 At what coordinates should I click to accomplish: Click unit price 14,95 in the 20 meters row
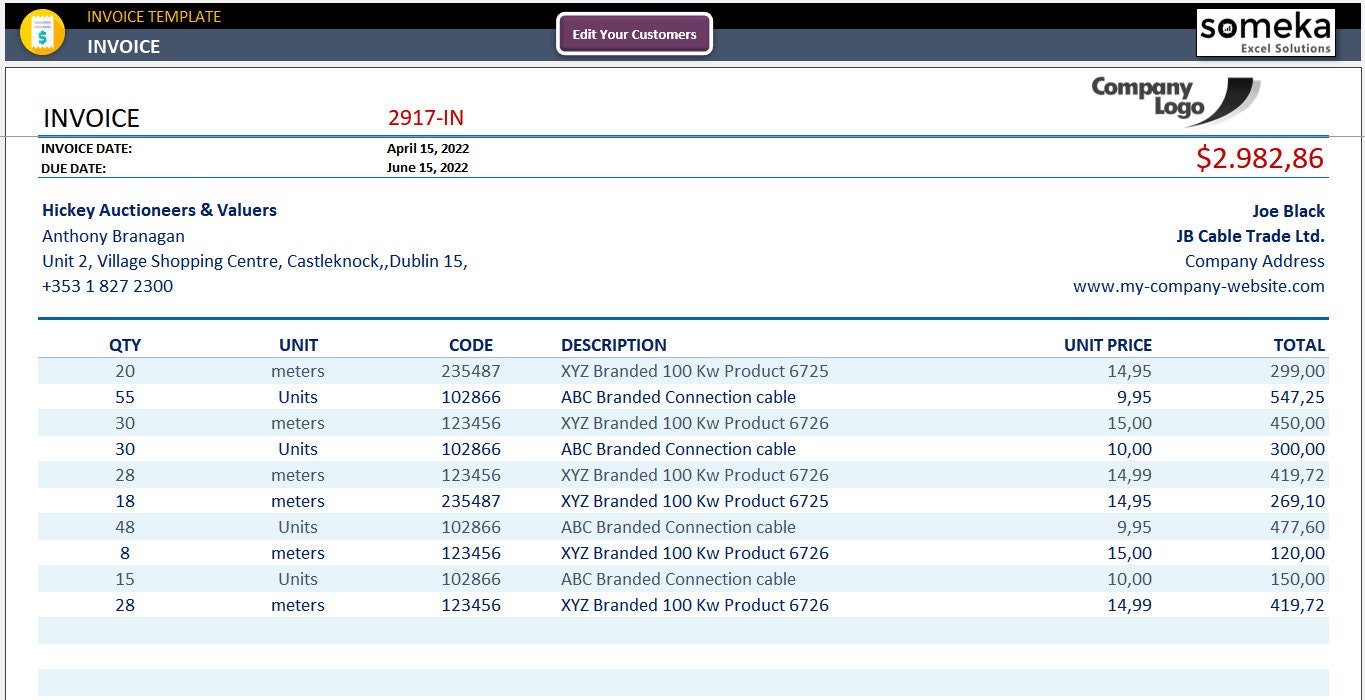pos(1129,371)
